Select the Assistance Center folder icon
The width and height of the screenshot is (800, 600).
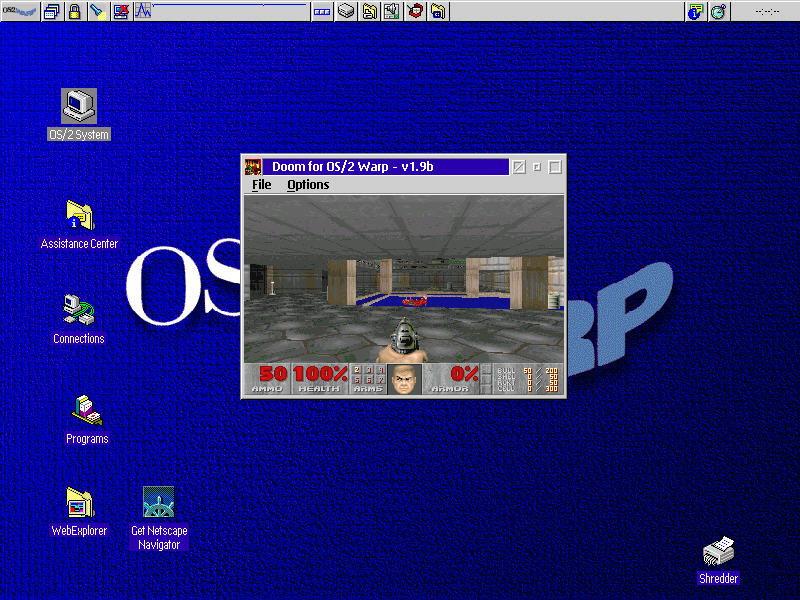point(80,215)
